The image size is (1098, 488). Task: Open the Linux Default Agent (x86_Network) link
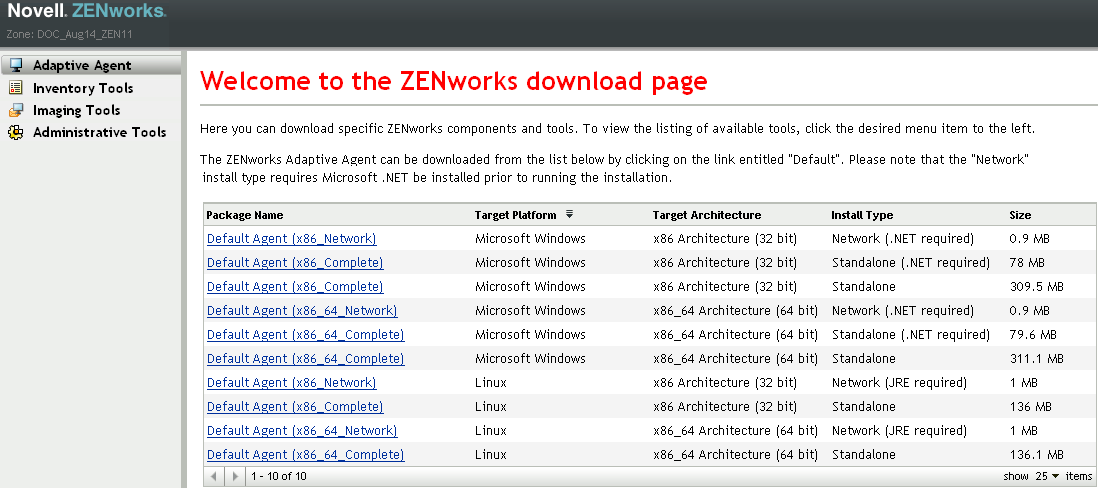(291, 383)
